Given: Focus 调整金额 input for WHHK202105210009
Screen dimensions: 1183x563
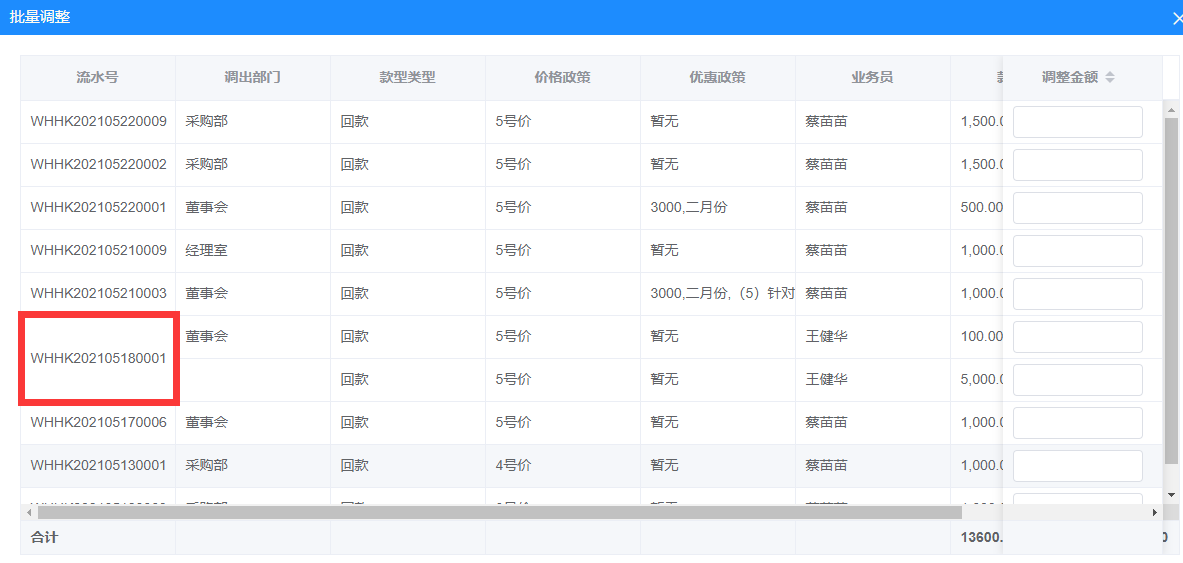Looking at the screenshot, I should tap(1077, 251).
